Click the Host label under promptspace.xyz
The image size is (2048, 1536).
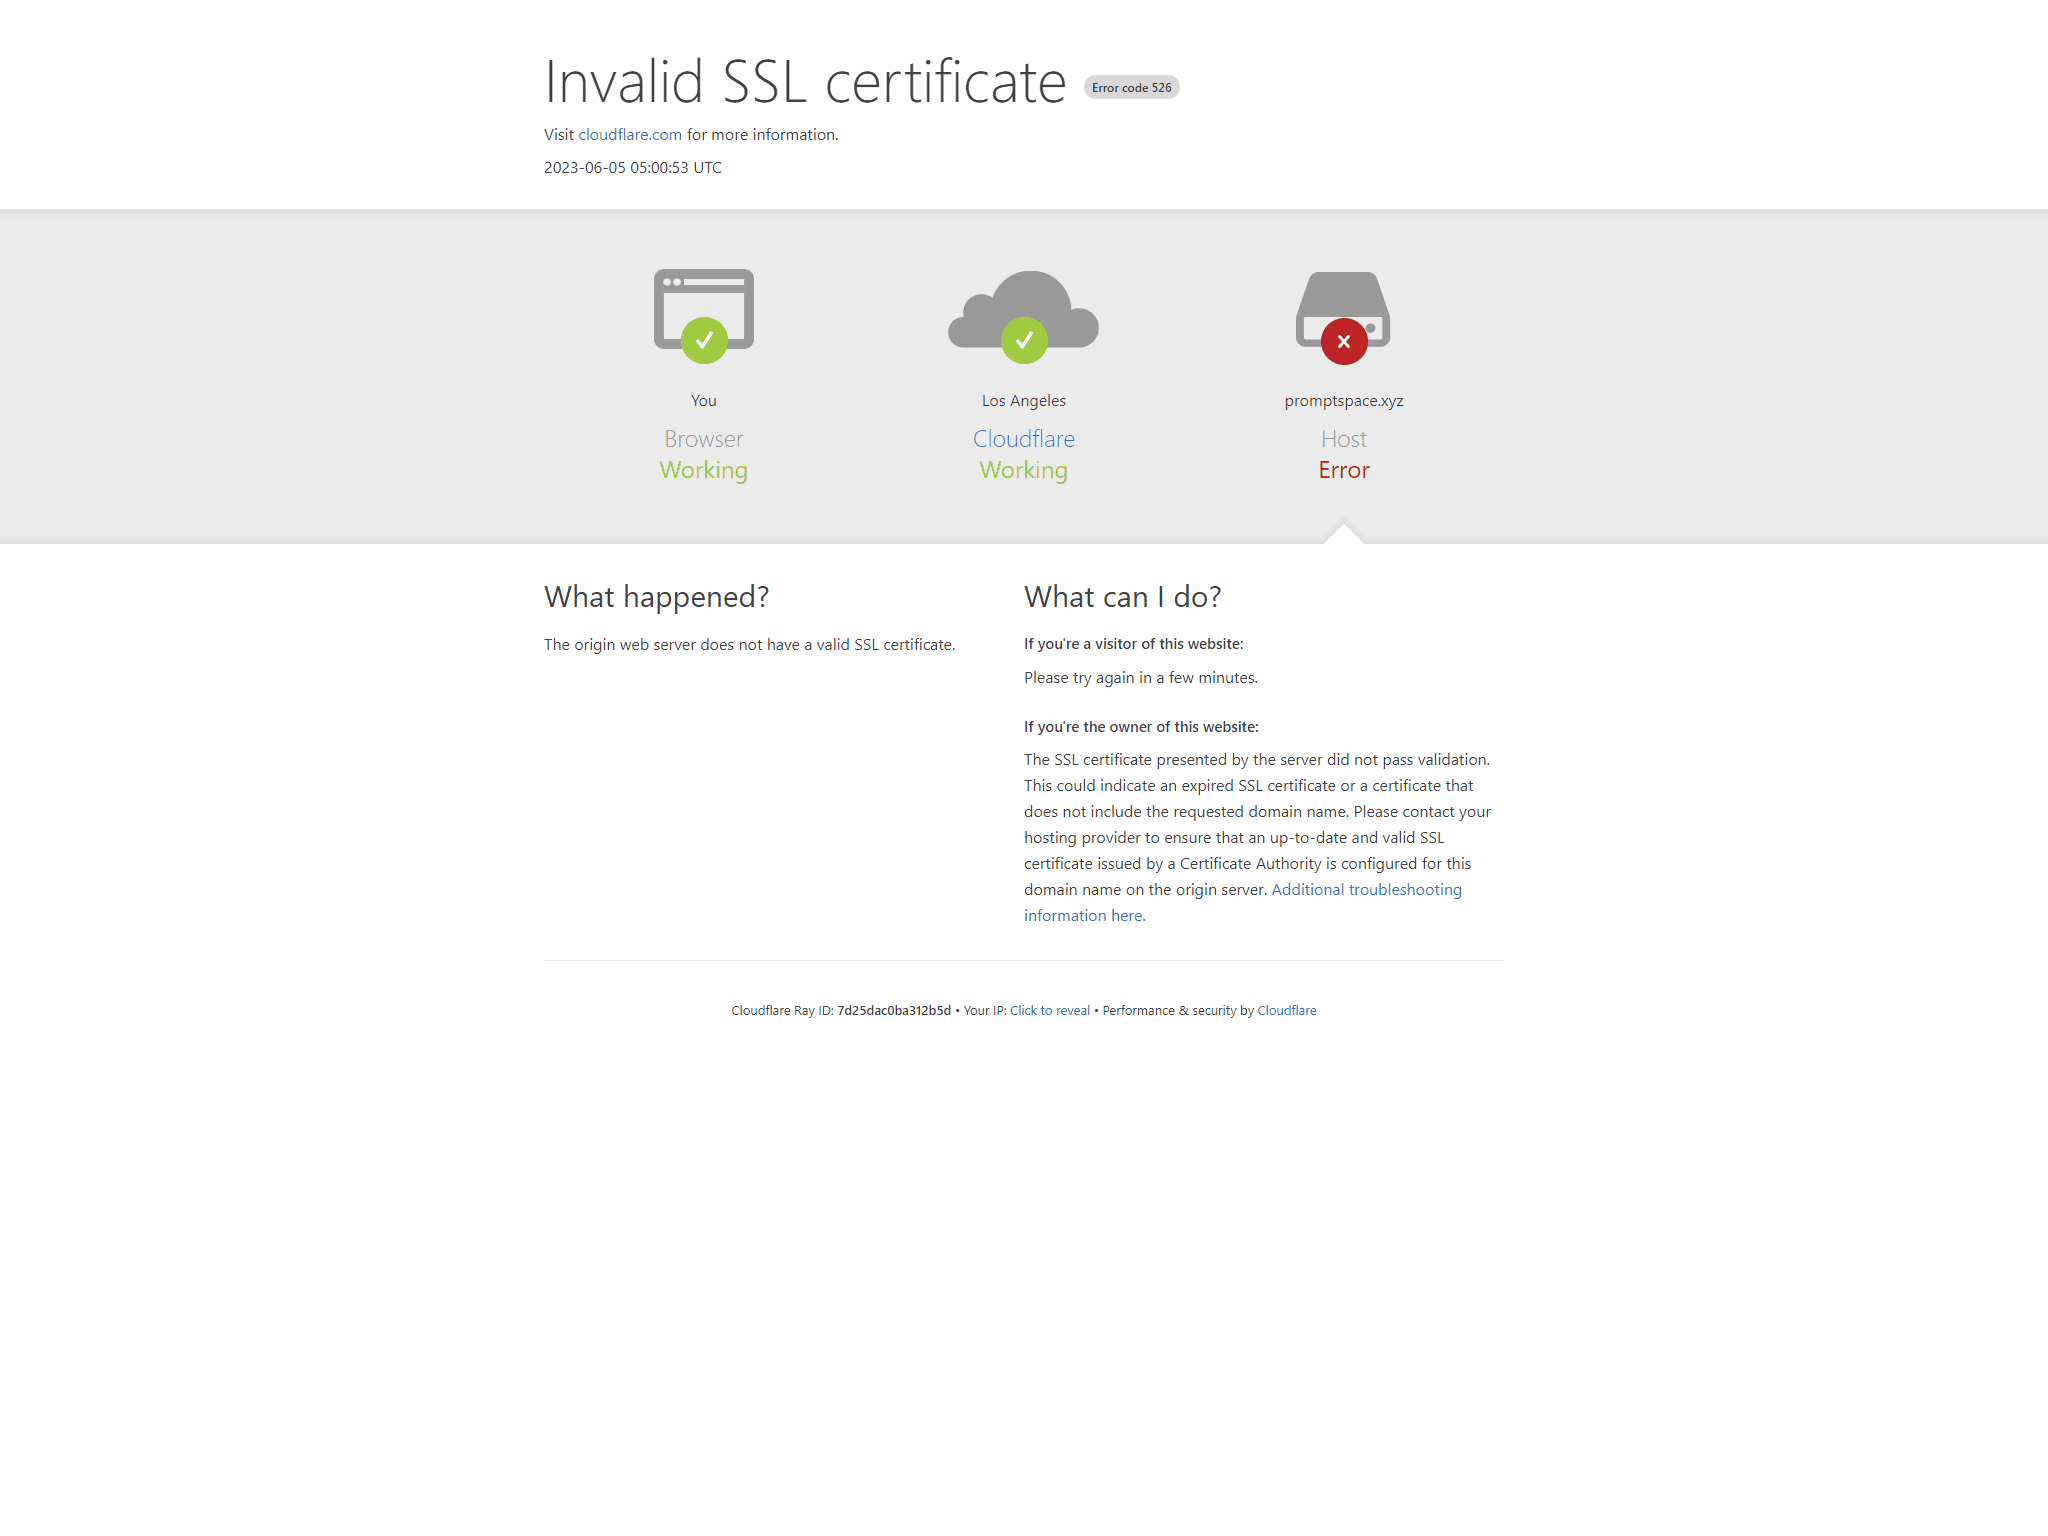pos(1344,439)
